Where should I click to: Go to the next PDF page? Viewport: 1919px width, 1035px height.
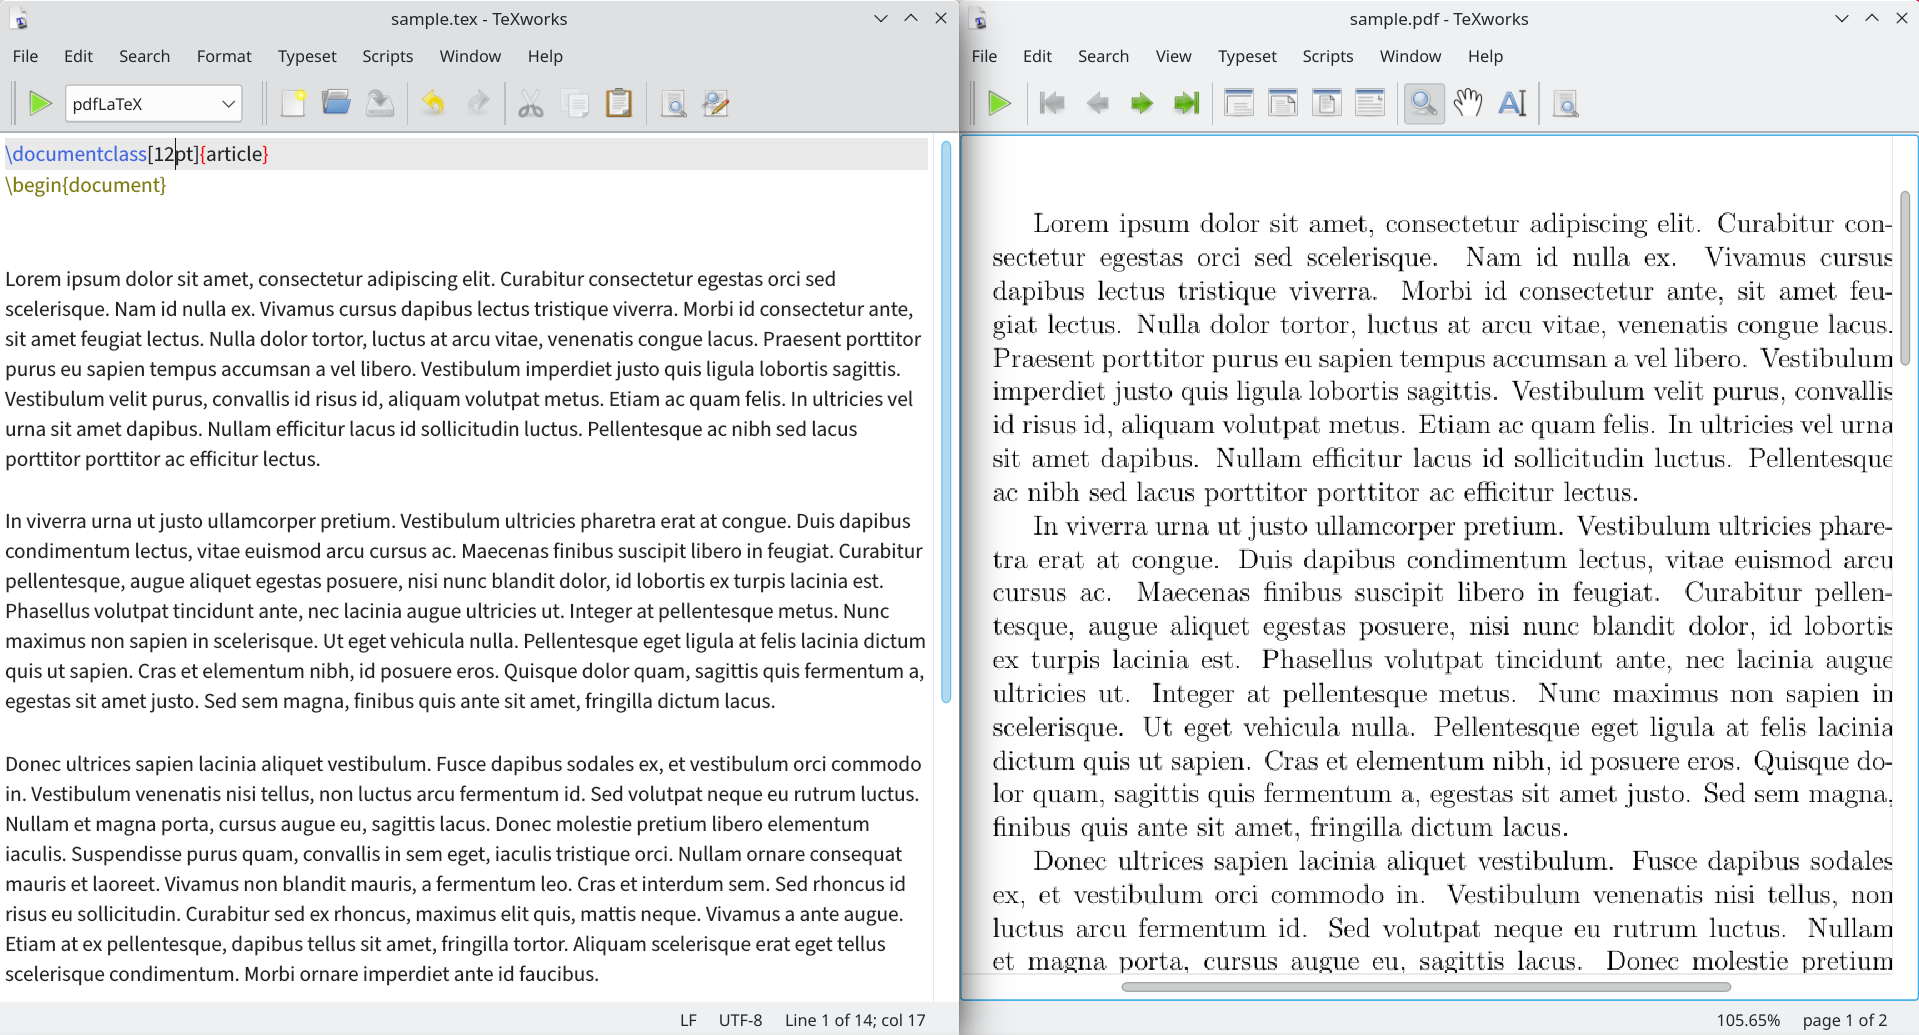click(1141, 103)
